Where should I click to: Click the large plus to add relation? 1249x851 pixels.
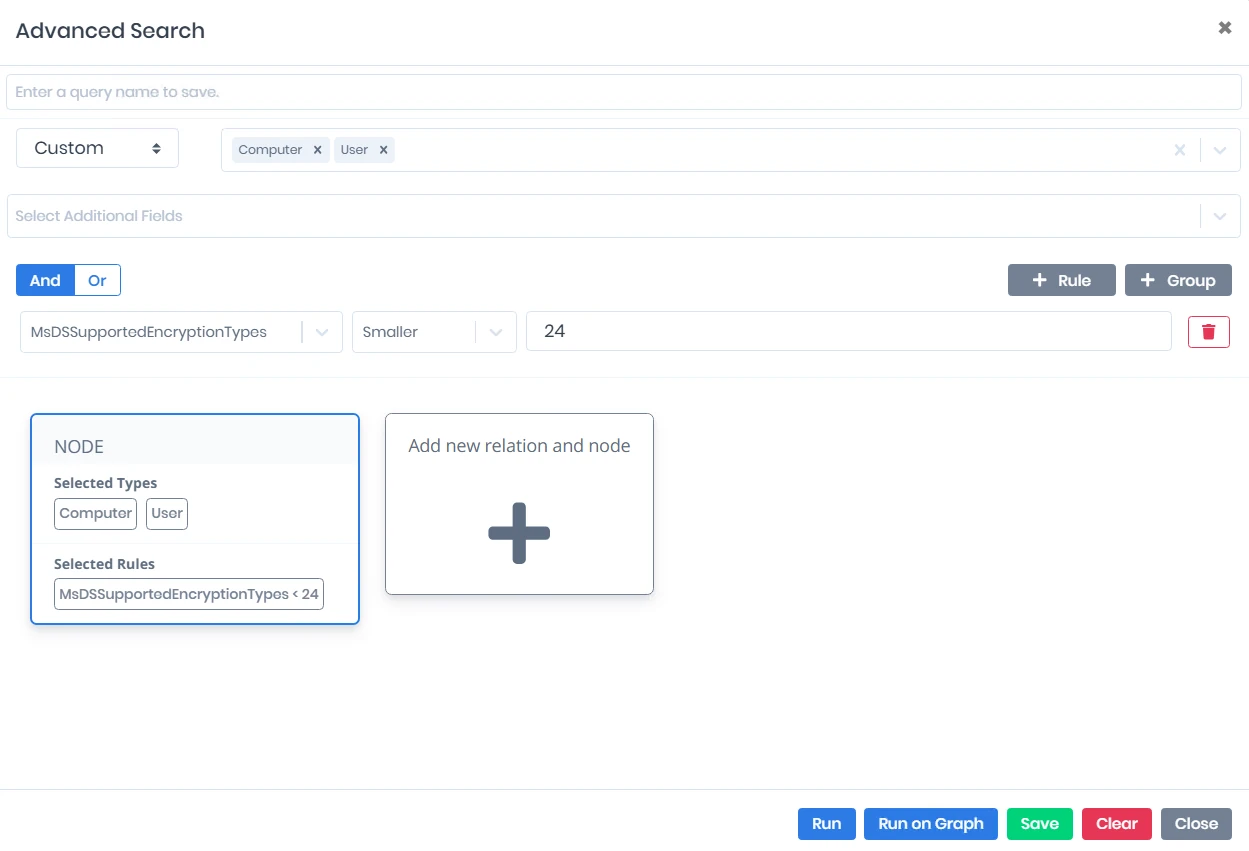pos(519,533)
